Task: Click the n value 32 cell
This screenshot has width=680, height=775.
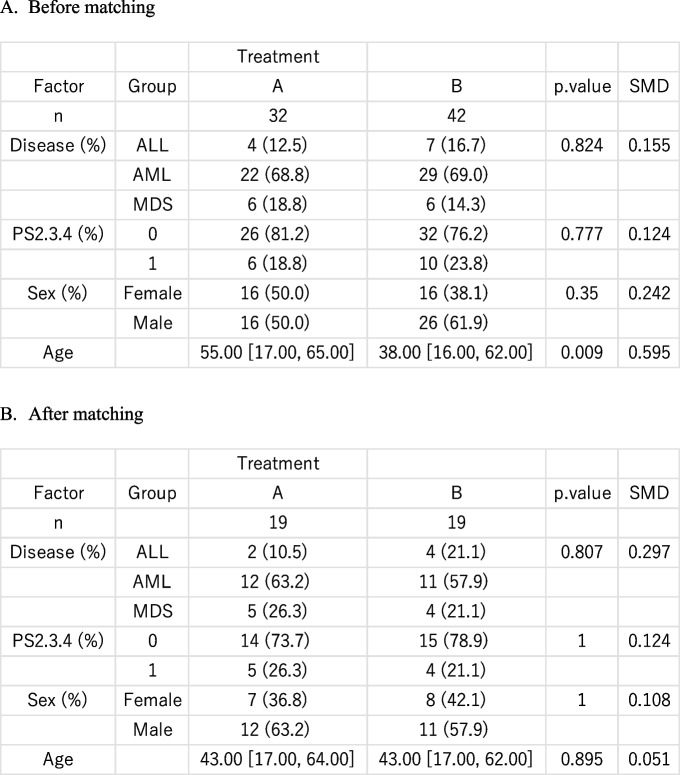Action: [x=278, y=116]
